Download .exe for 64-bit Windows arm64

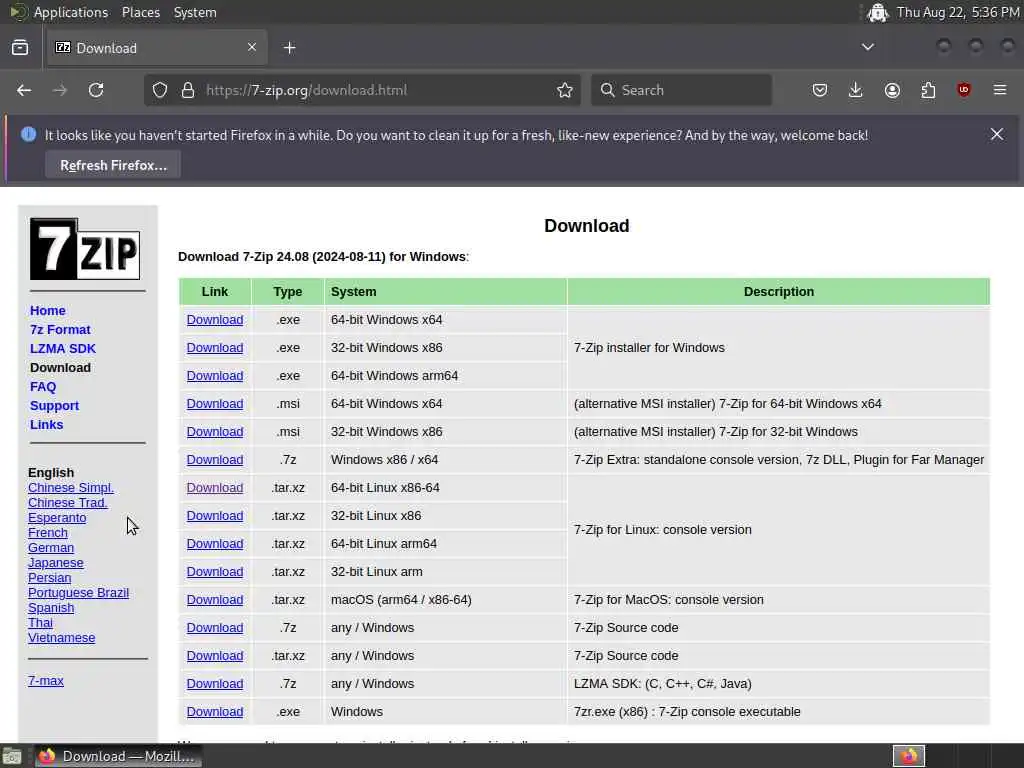click(x=215, y=376)
